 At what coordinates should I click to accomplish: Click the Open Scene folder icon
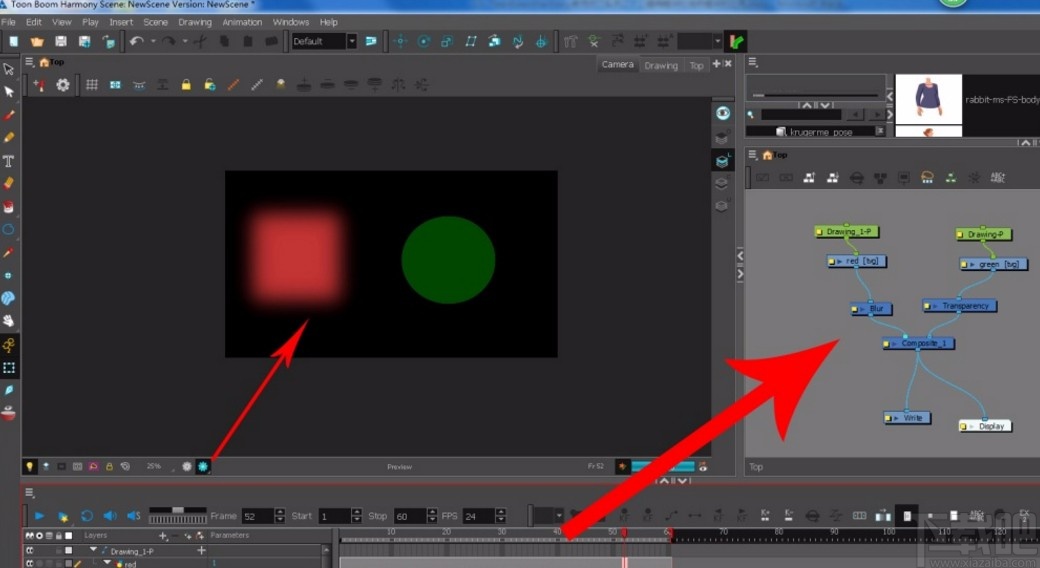37,41
